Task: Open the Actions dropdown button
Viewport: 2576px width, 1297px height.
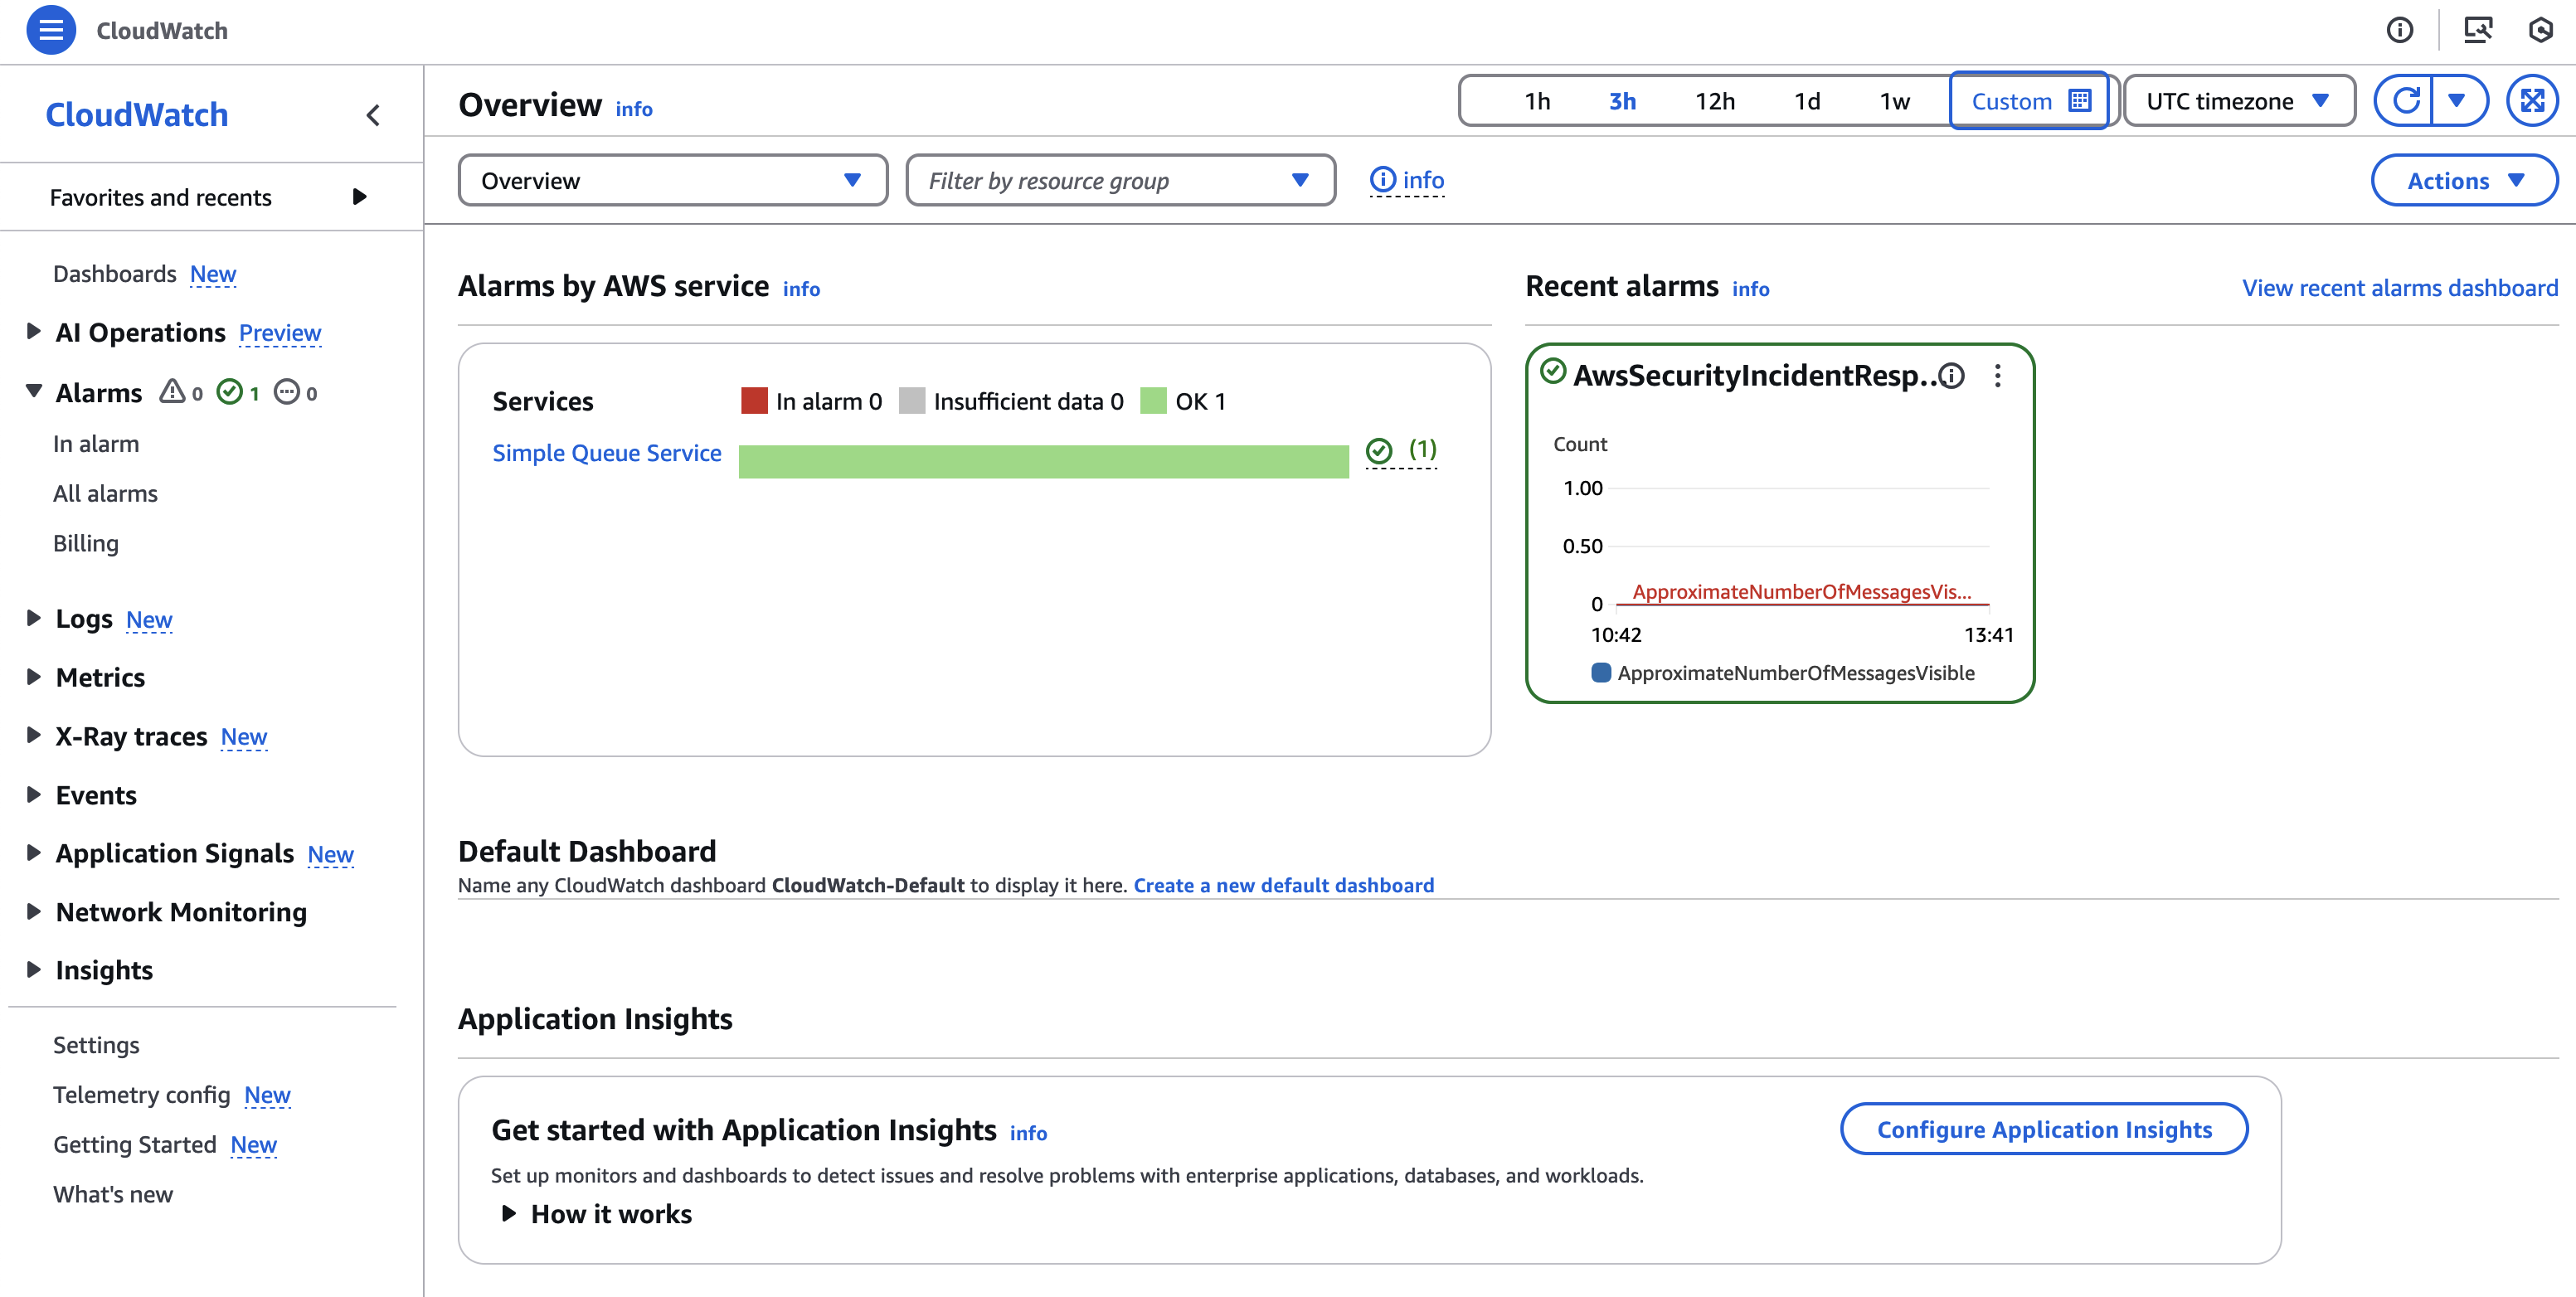Action: [x=2464, y=180]
